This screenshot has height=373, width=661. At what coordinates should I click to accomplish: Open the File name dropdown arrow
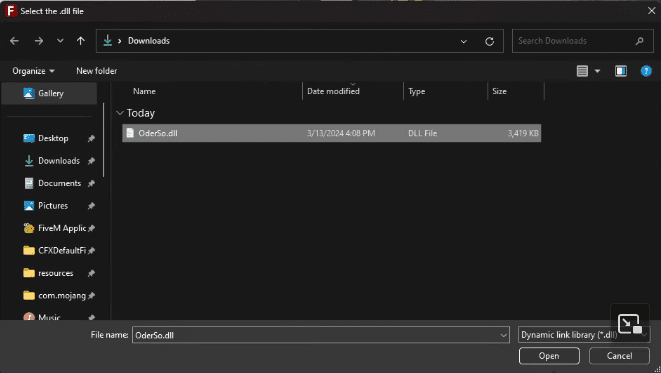coord(504,335)
